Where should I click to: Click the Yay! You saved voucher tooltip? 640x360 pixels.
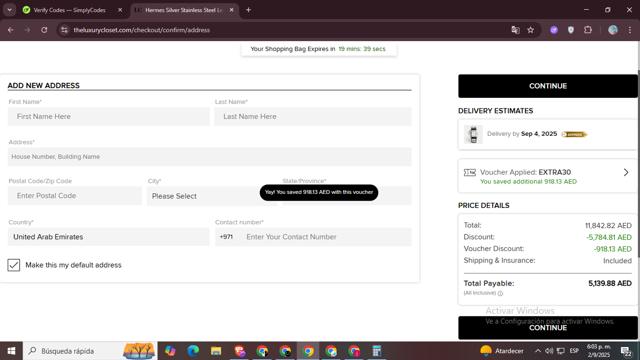tap(319, 192)
